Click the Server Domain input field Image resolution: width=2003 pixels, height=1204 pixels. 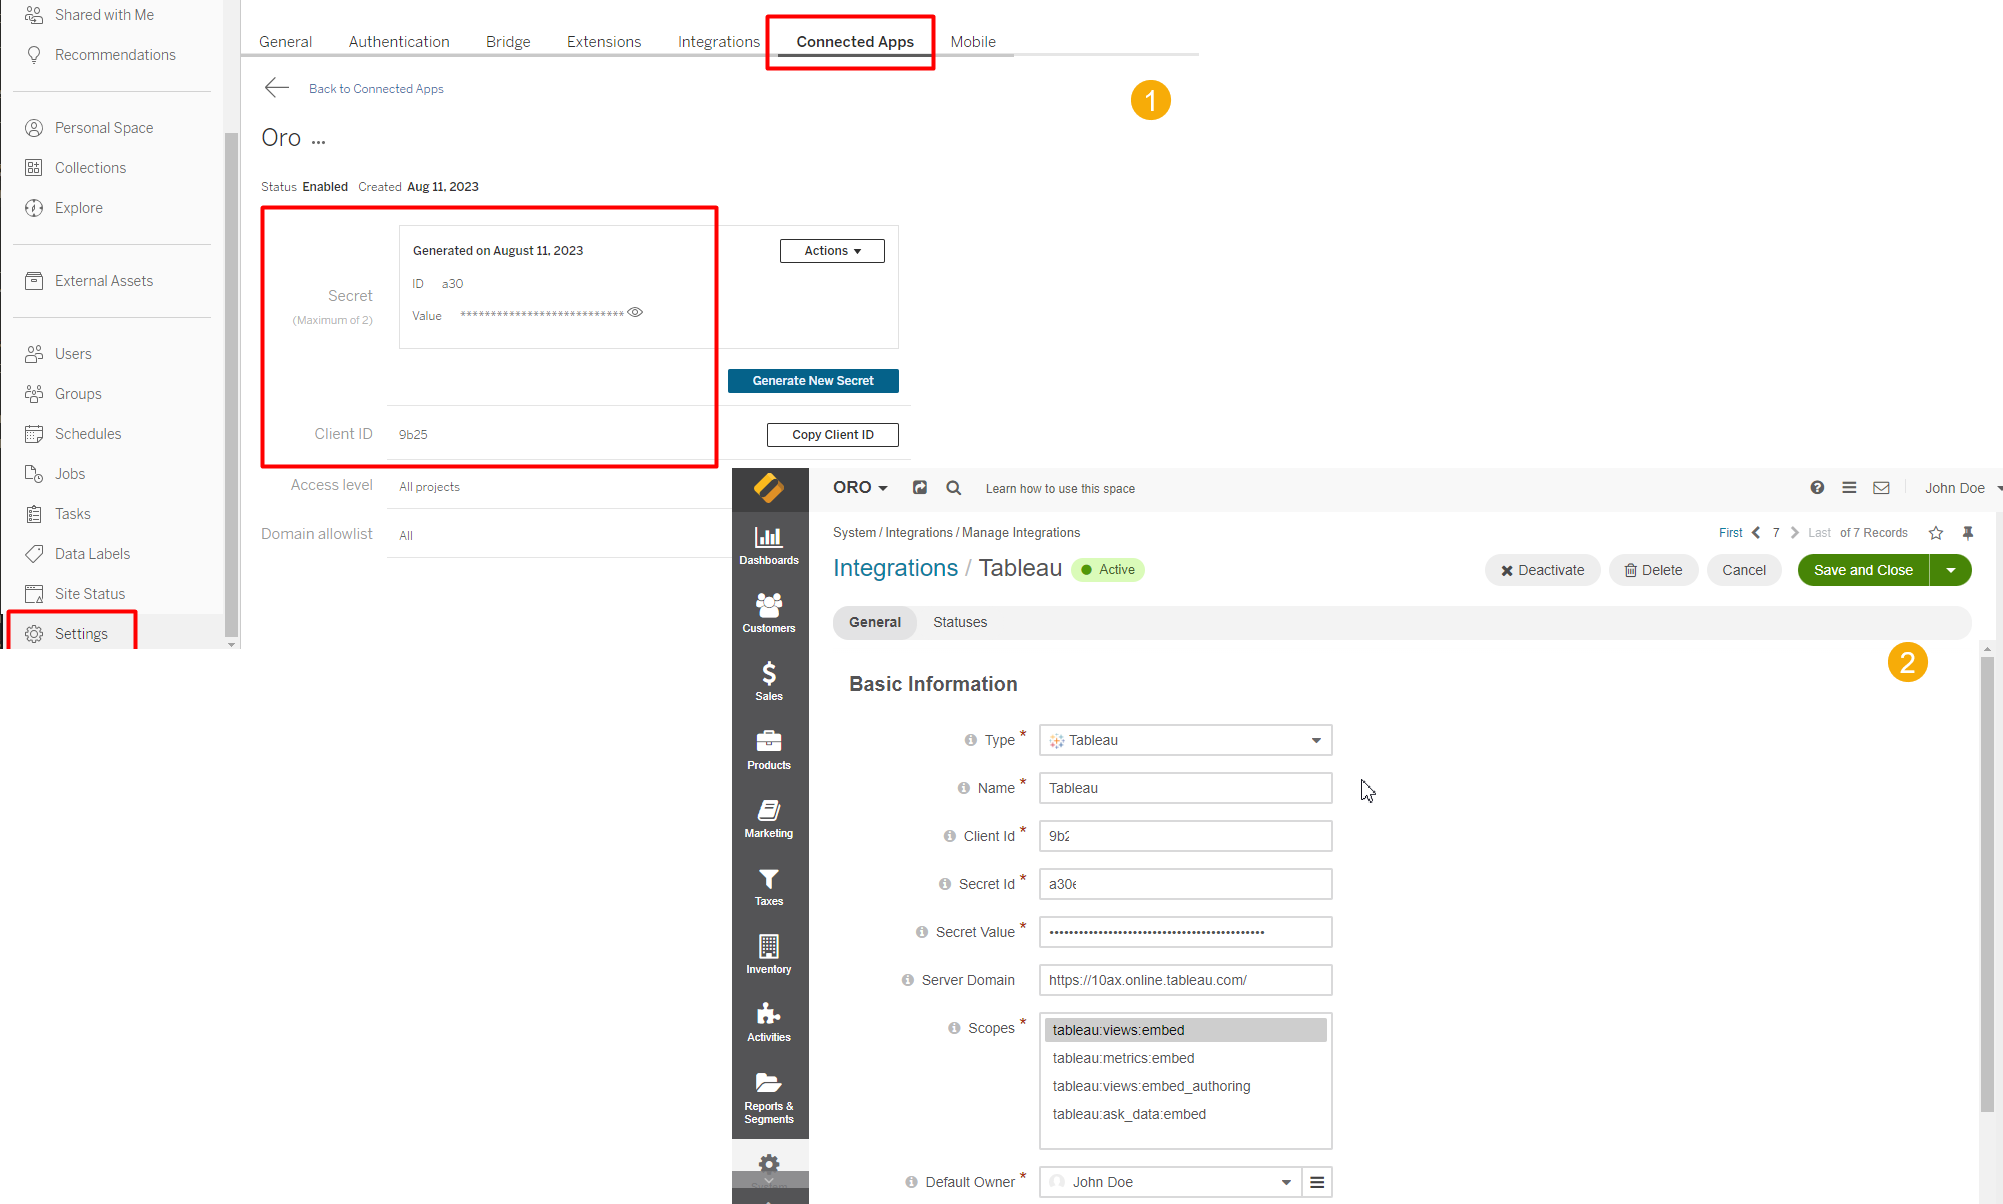click(x=1184, y=980)
